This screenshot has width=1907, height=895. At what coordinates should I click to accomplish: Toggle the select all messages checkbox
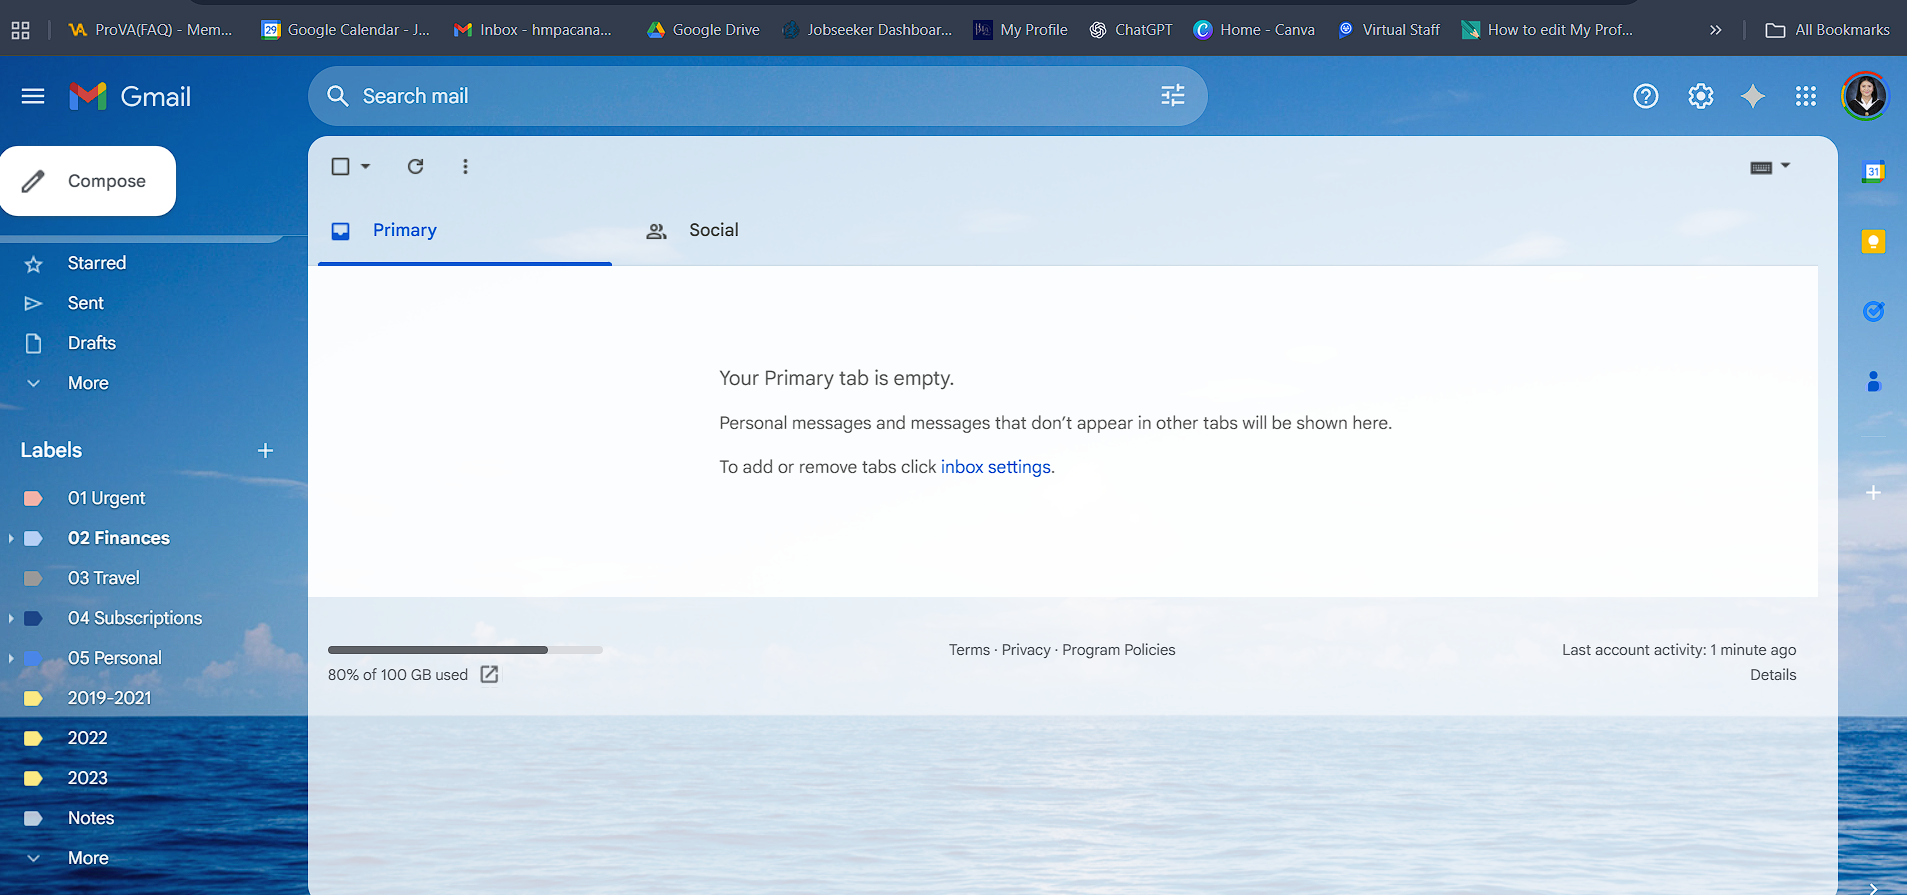click(340, 166)
